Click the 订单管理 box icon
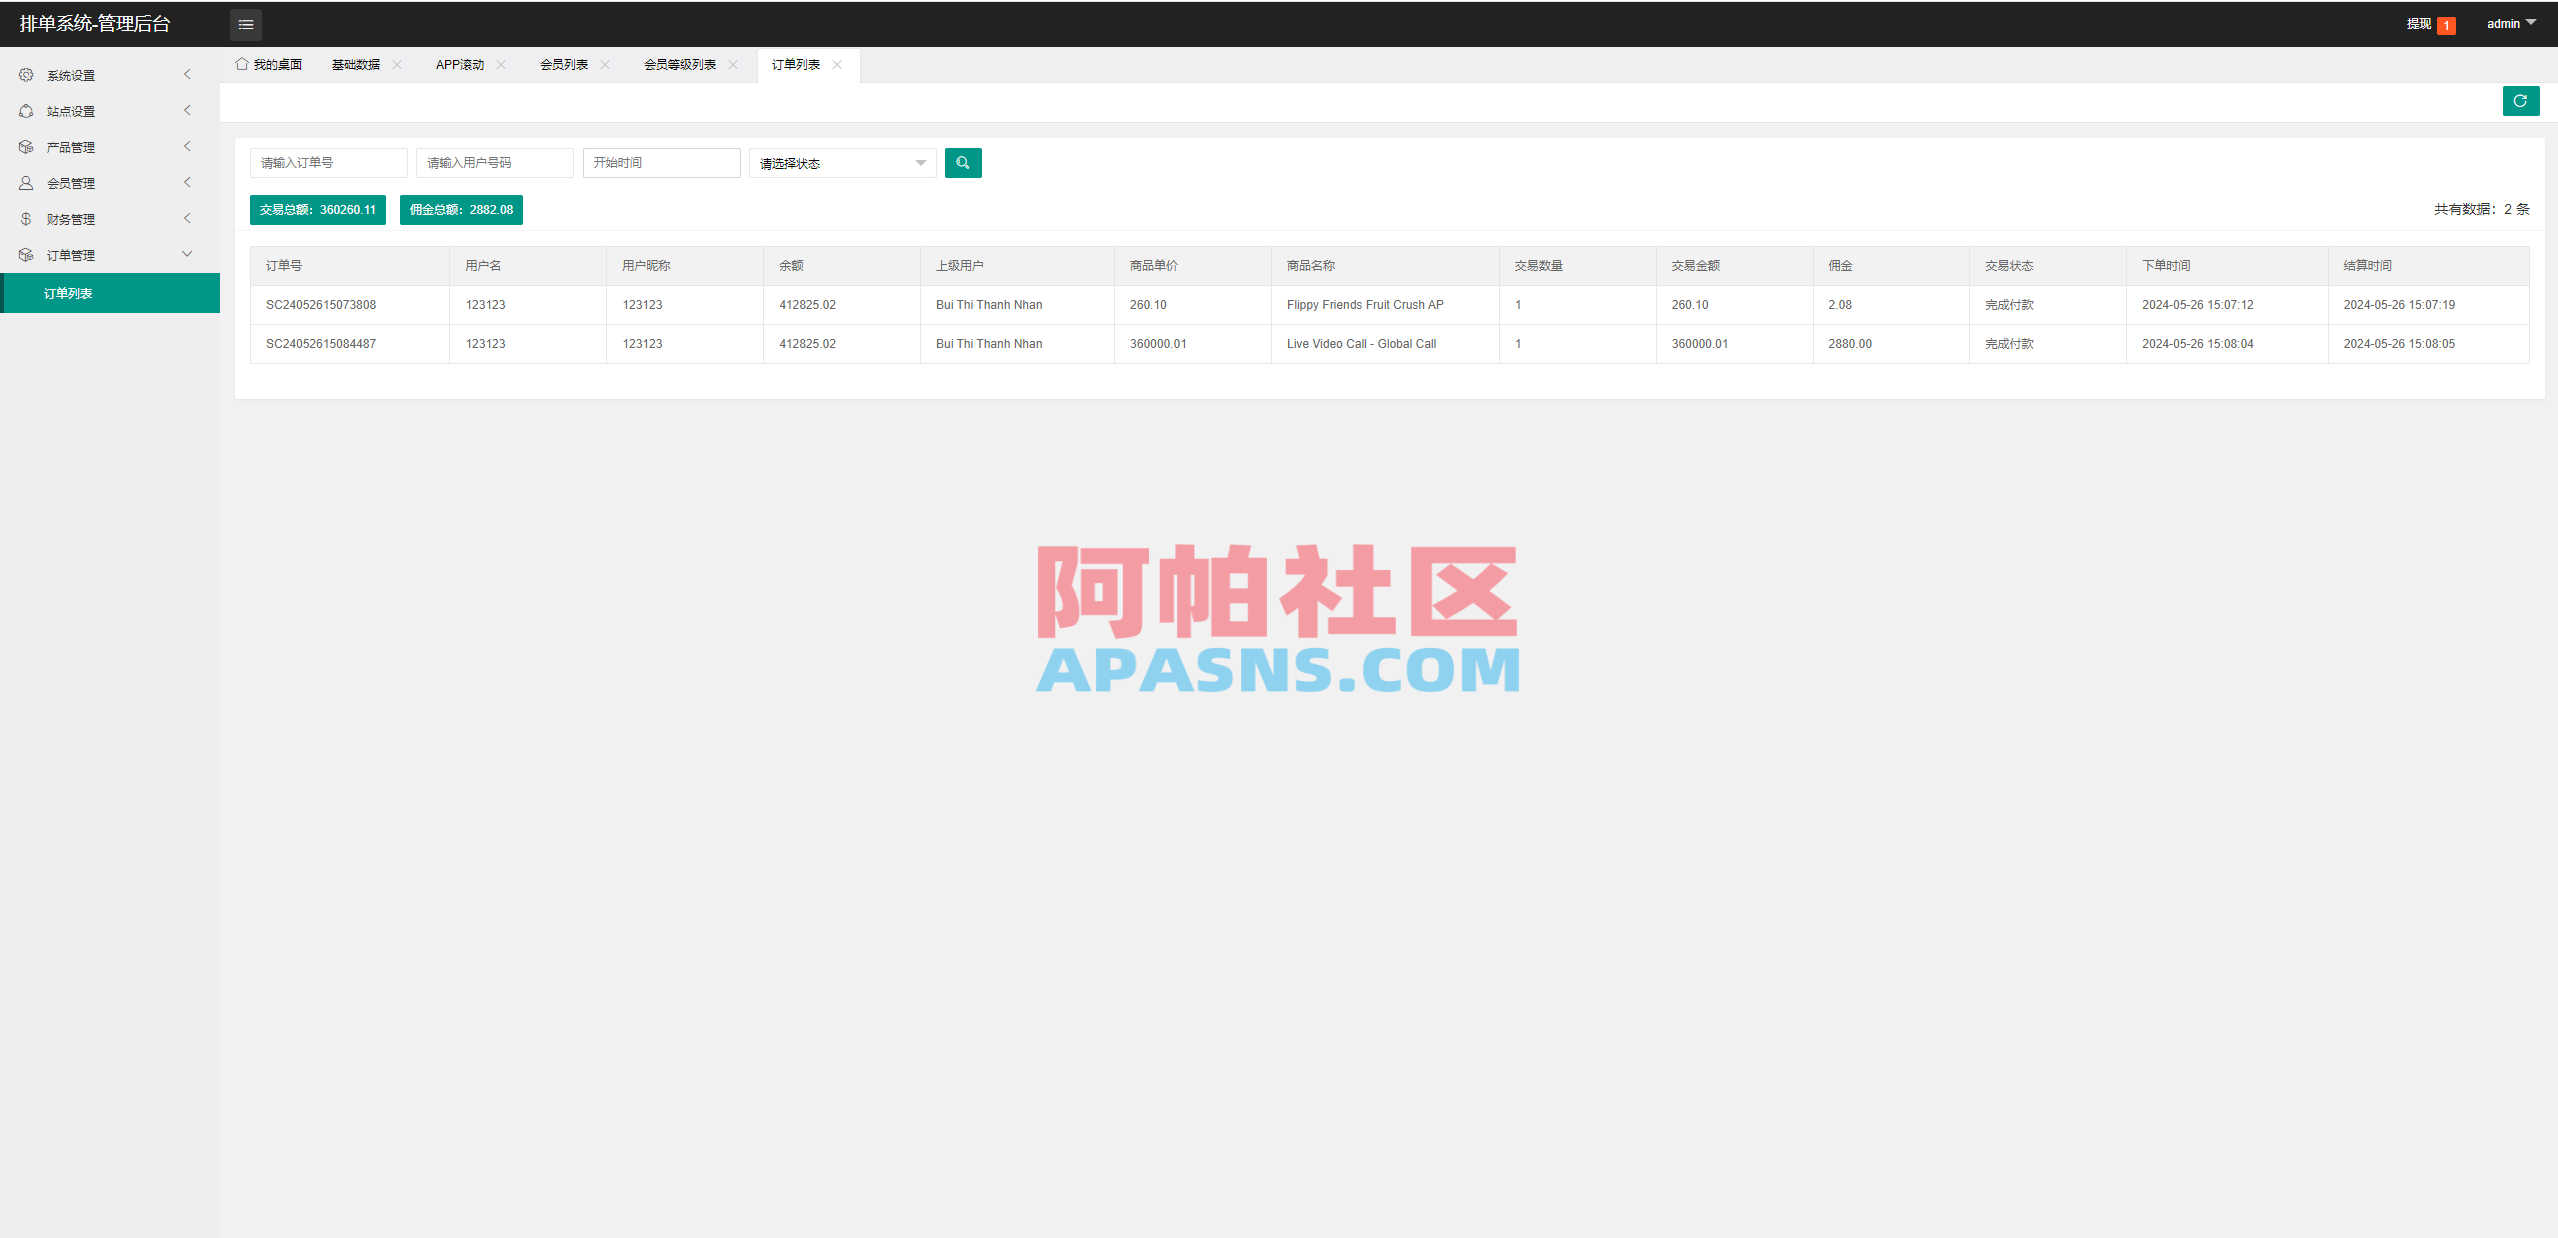The width and height of the screenshot is (2558, 1238). (26, 254)
